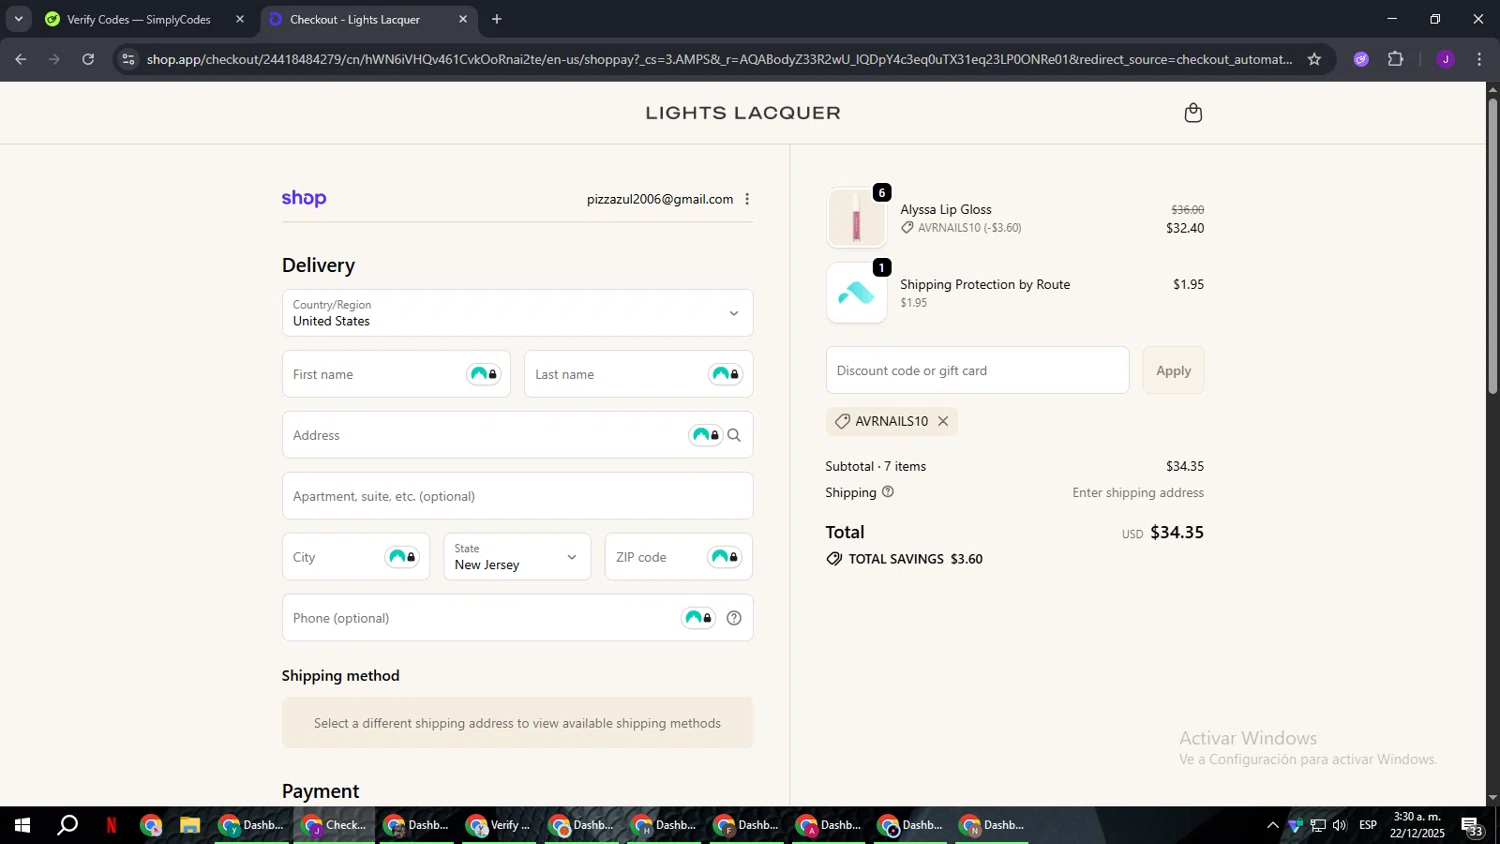The height and width of the screenshot is (844, 1500).
Task: Reload the checkout page
Action: pyautogui.click(x=88, y=59)
